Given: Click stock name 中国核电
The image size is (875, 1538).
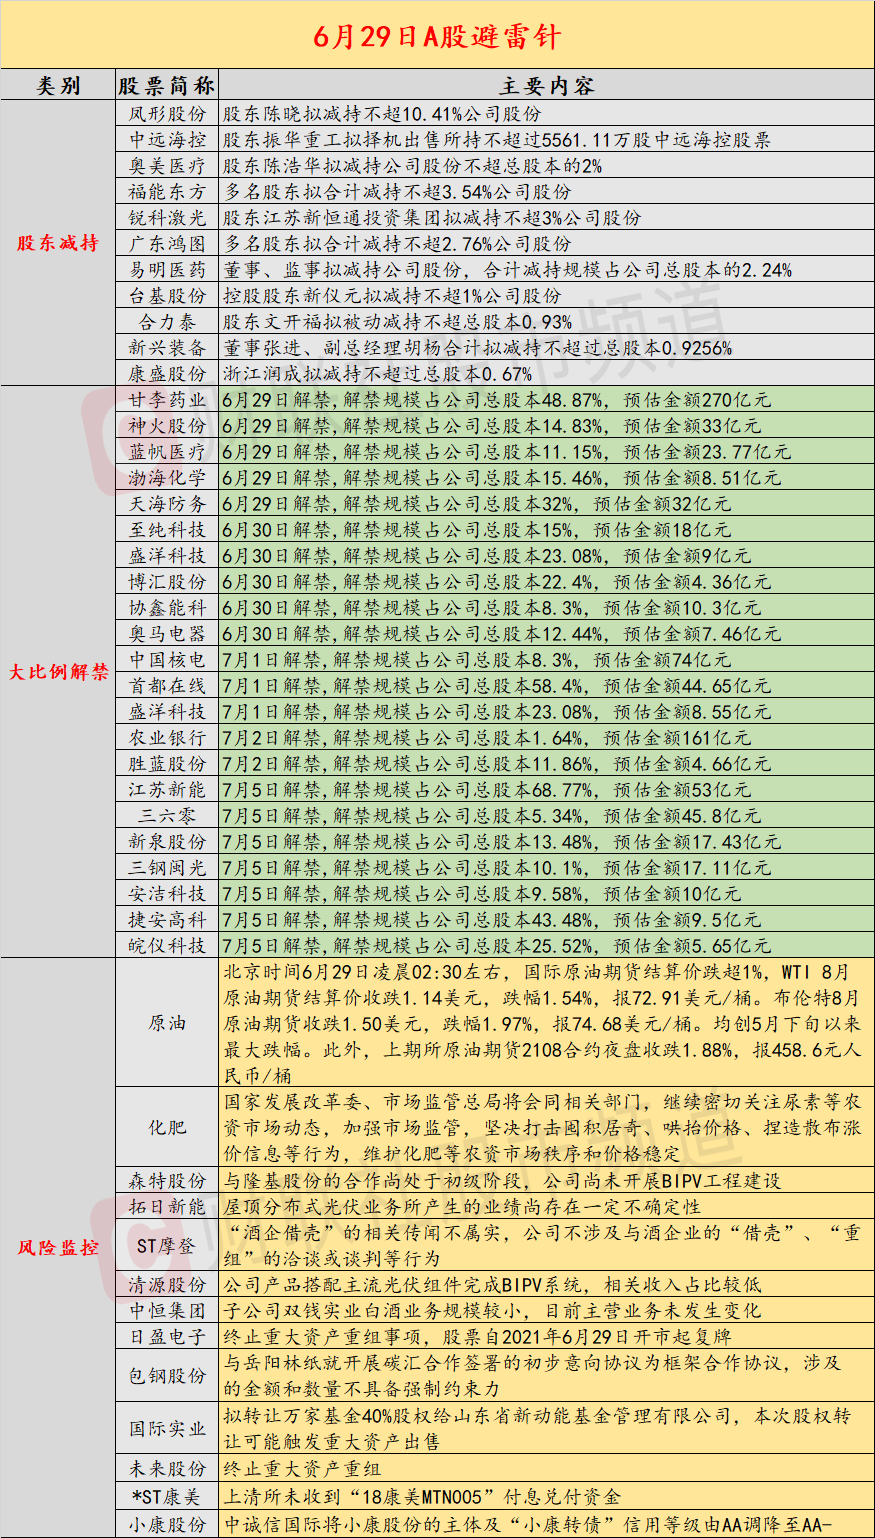Looking at the screenshot, I should click(167, 660).
